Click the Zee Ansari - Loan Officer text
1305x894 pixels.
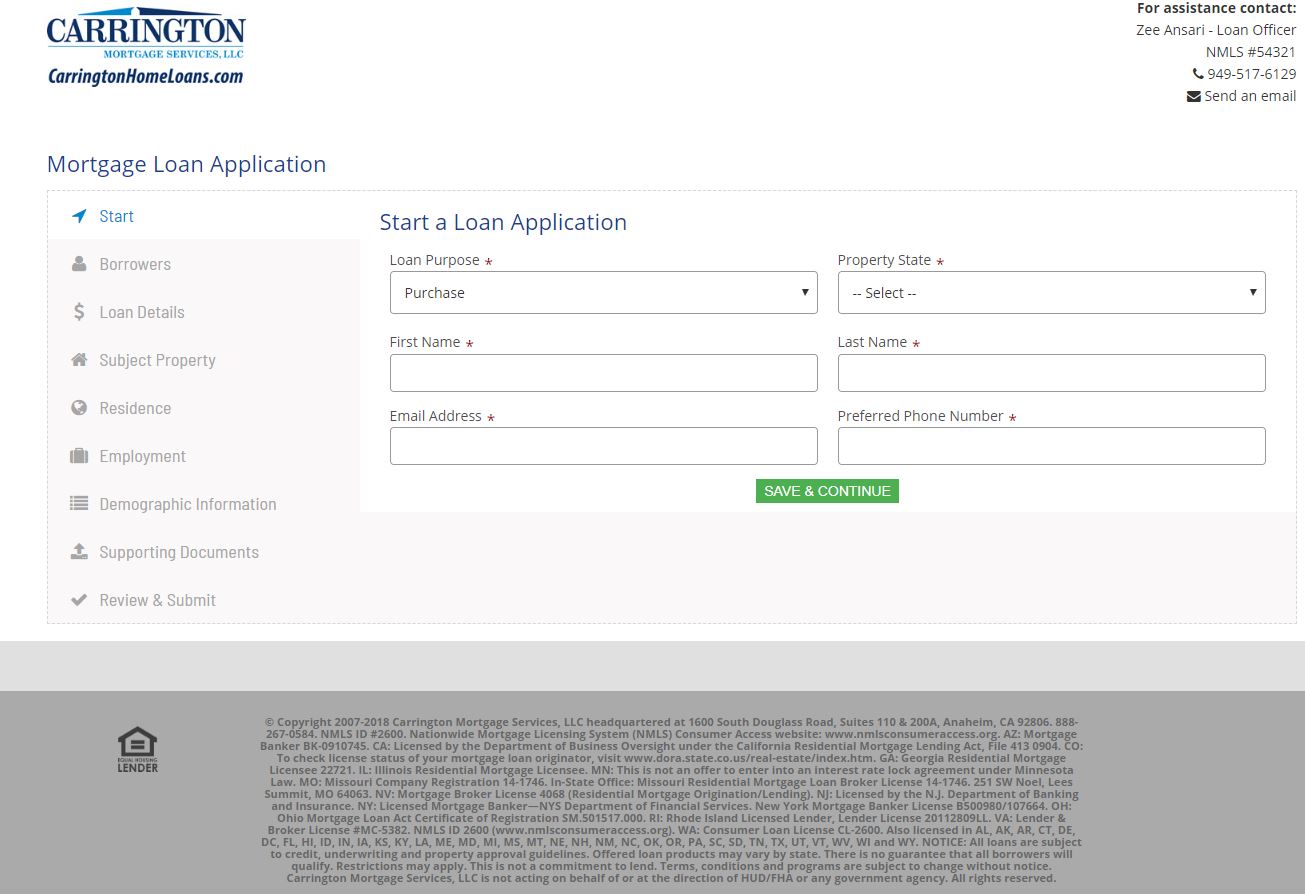(x=1216, y=30)
